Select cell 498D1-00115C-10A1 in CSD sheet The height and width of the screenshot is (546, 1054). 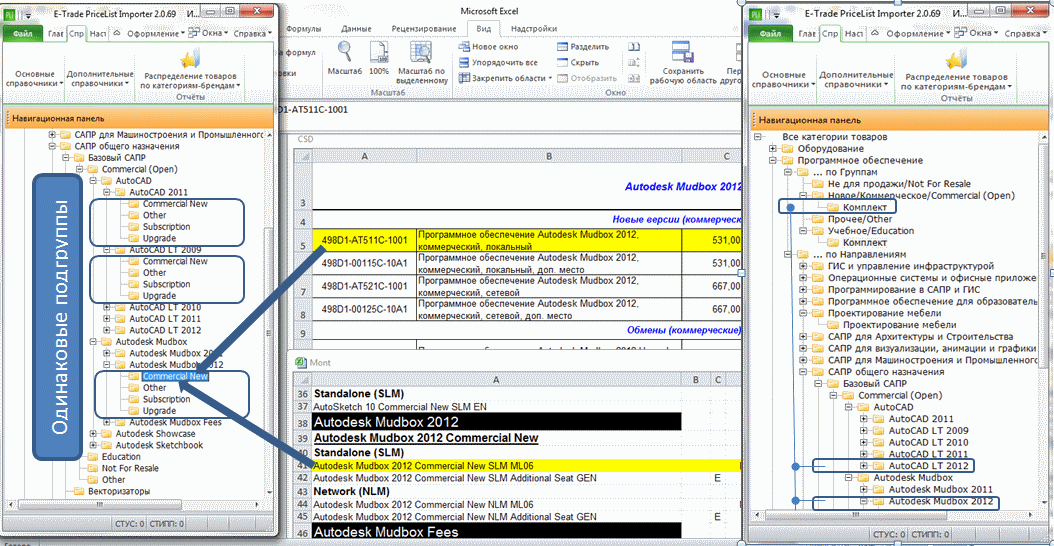(x=364, y=264)
